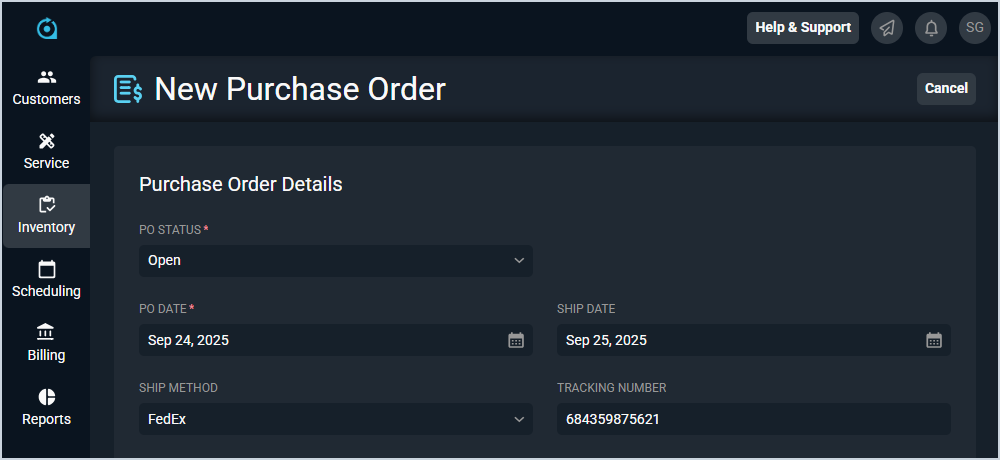
Task: Navigate to Scheduling
Action: (46, 280)
